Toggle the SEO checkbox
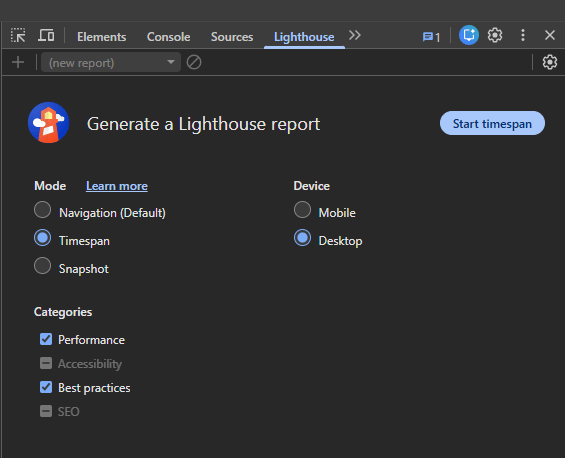Screen dimensions: 565x458 tap(46, 411)
